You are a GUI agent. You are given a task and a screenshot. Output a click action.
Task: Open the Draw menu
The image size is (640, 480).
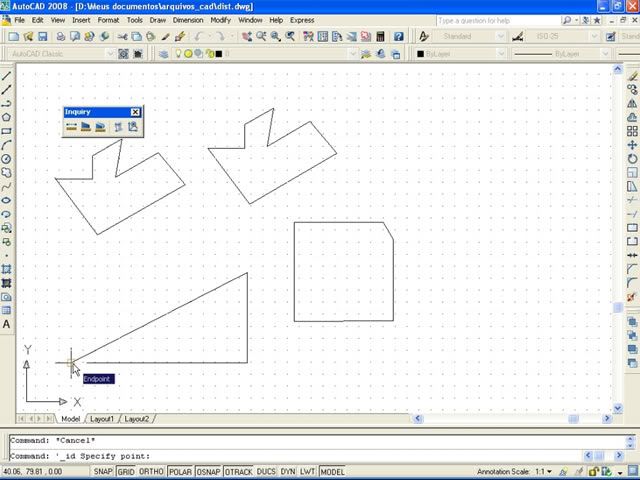click(158, 20)
